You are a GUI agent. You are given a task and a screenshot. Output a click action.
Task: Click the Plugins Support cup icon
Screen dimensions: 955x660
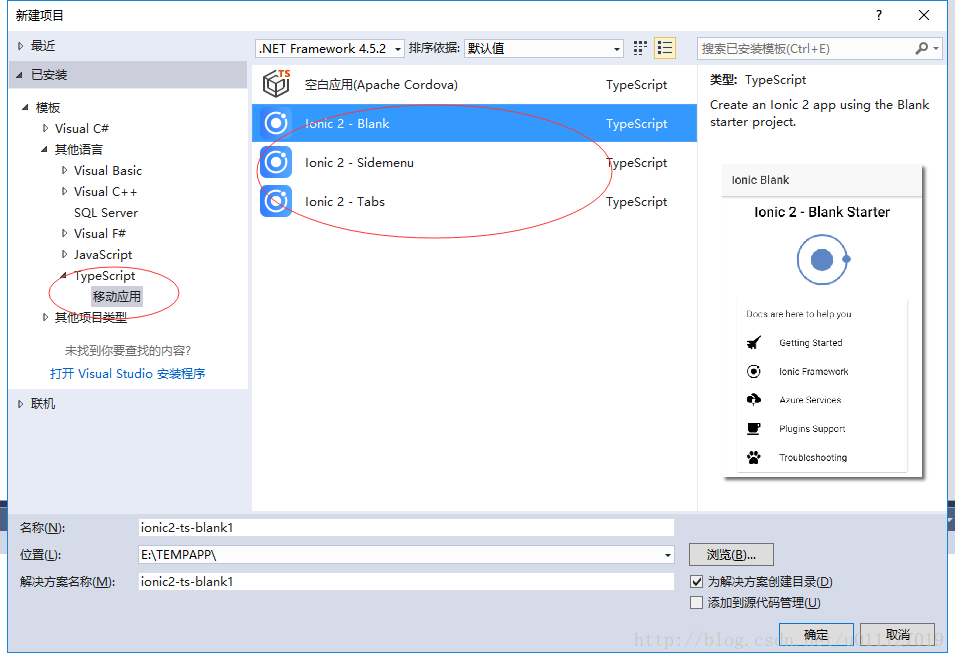753,429
